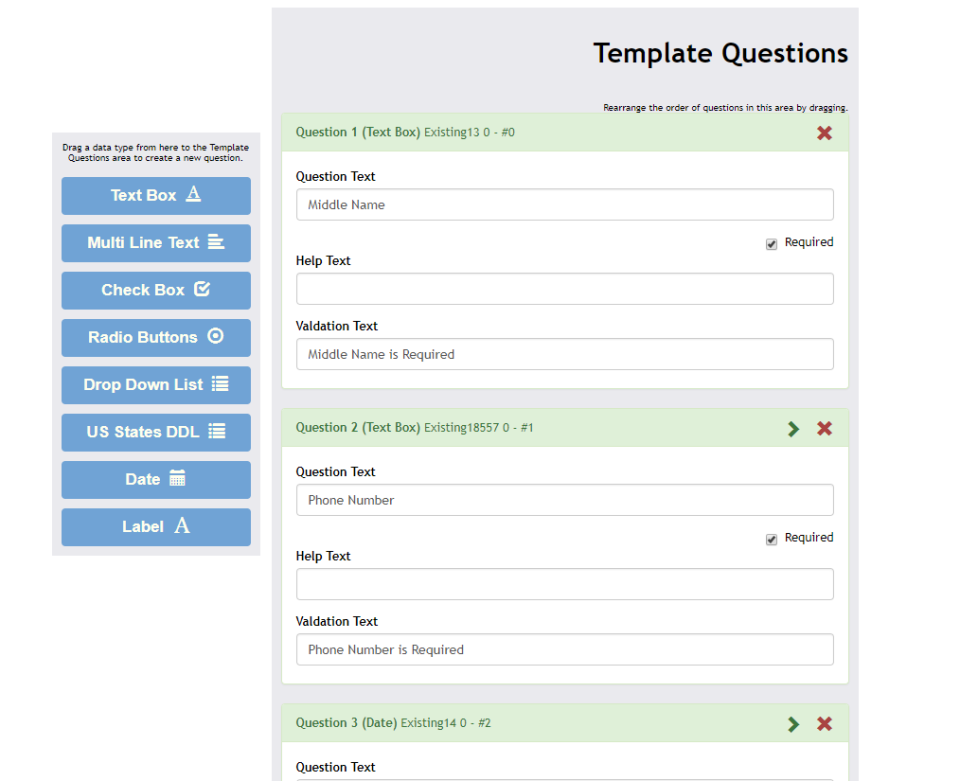The width and height of the screenshot is (960, 781).
Task: Click Help Text field of Question 1
Action: pyautogui.click(x=564, y=289)
